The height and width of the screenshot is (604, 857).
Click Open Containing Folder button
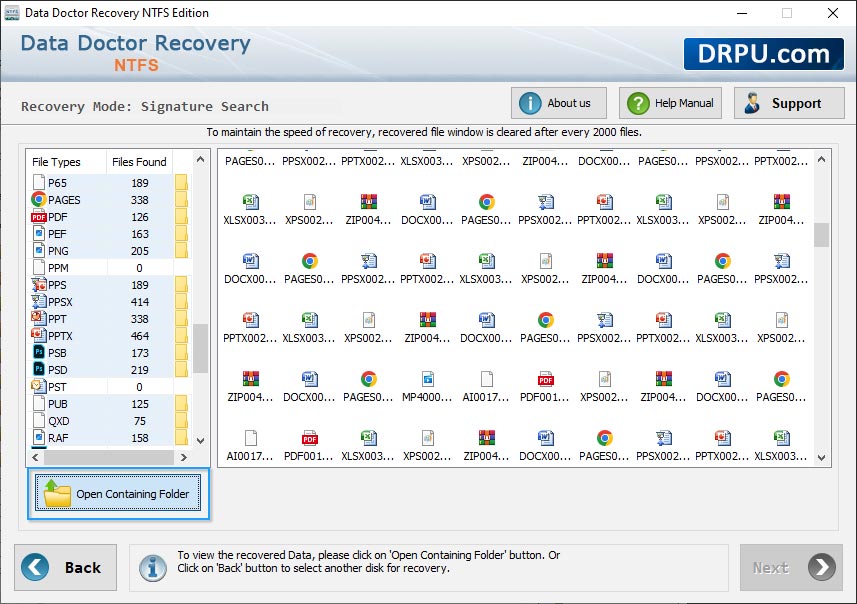118,494
